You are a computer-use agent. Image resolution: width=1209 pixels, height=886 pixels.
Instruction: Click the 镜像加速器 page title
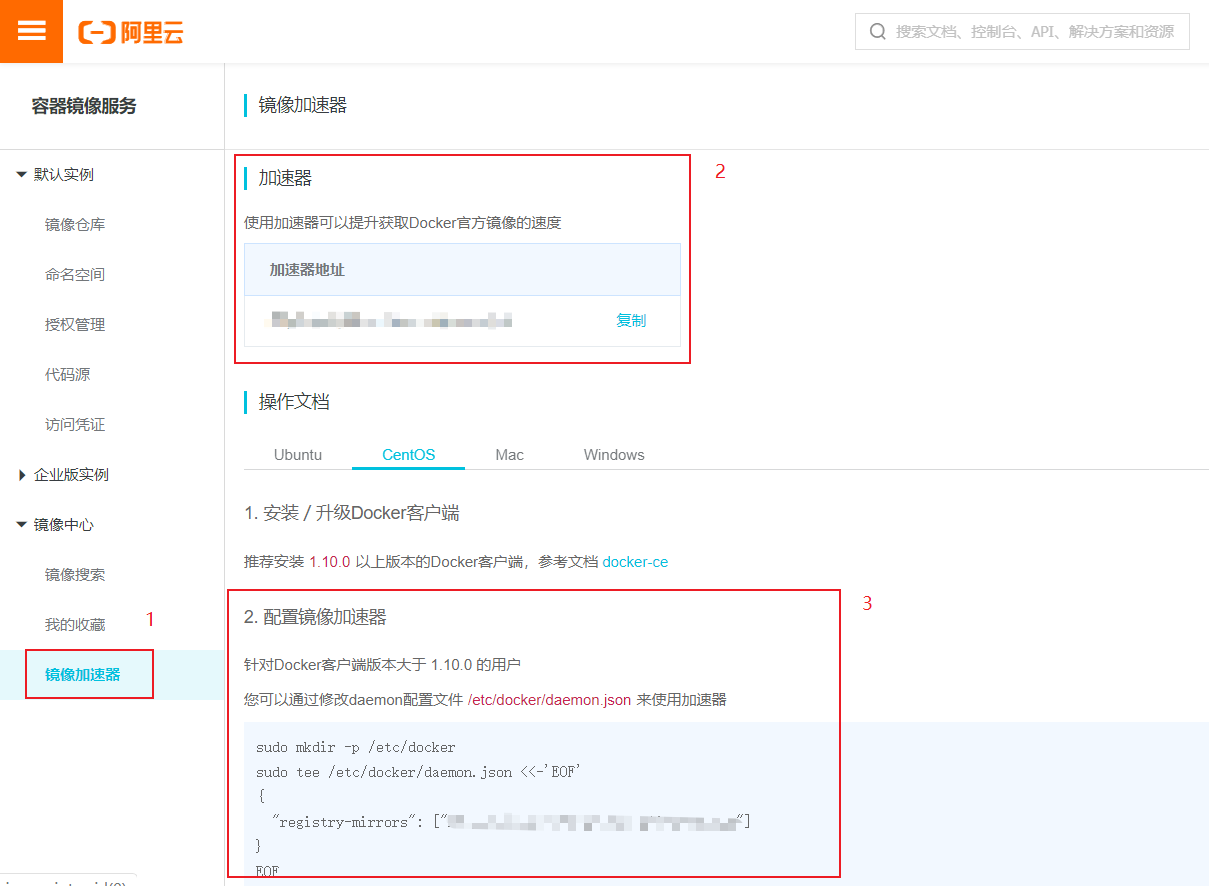[x=303, y=105]
